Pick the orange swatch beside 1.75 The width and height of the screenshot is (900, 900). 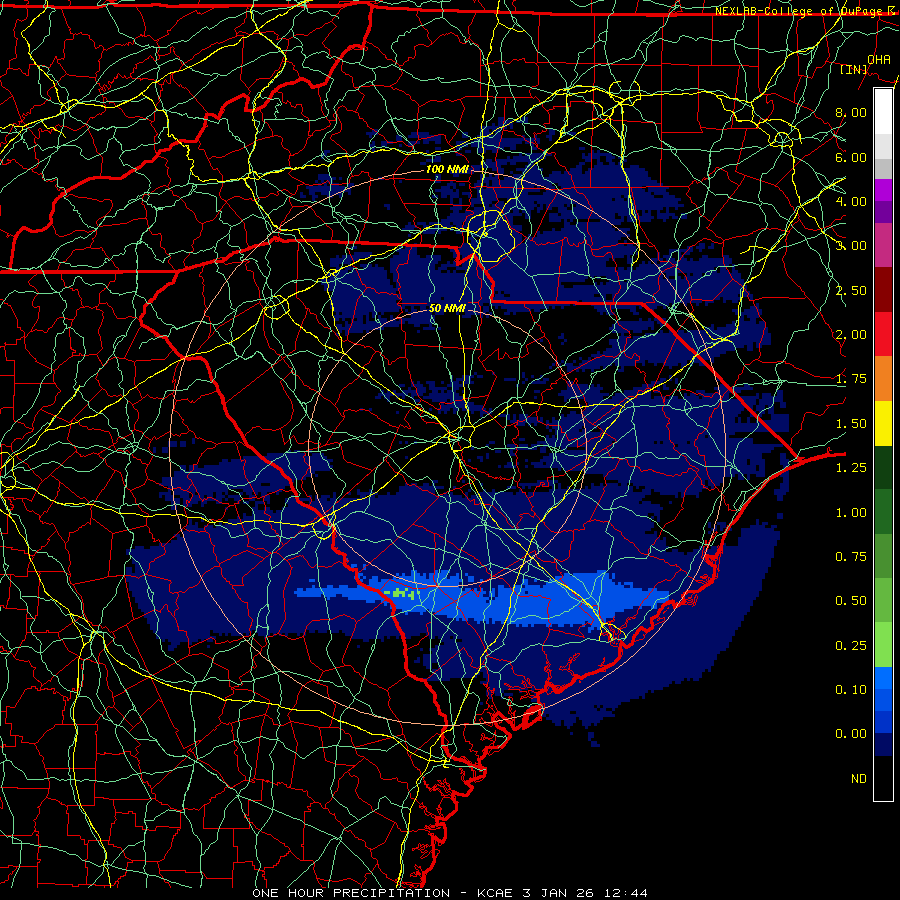tap(883, 379)
